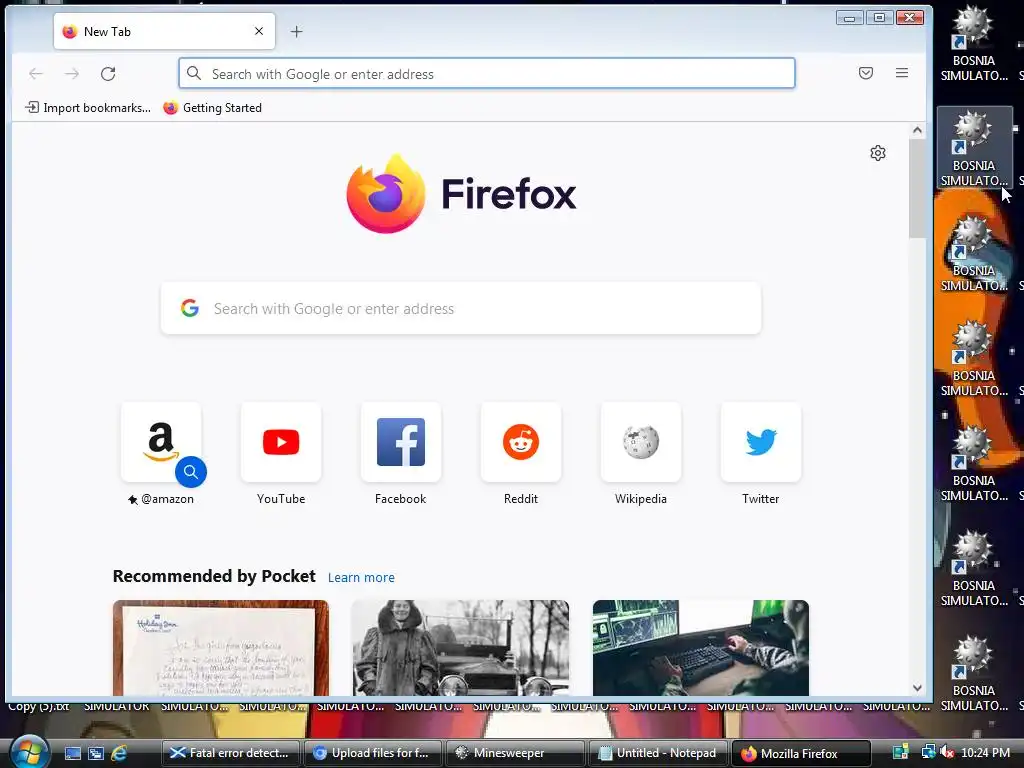Click the vertical scrollbar thumb
1024x768 pixels.
(917, 188)
